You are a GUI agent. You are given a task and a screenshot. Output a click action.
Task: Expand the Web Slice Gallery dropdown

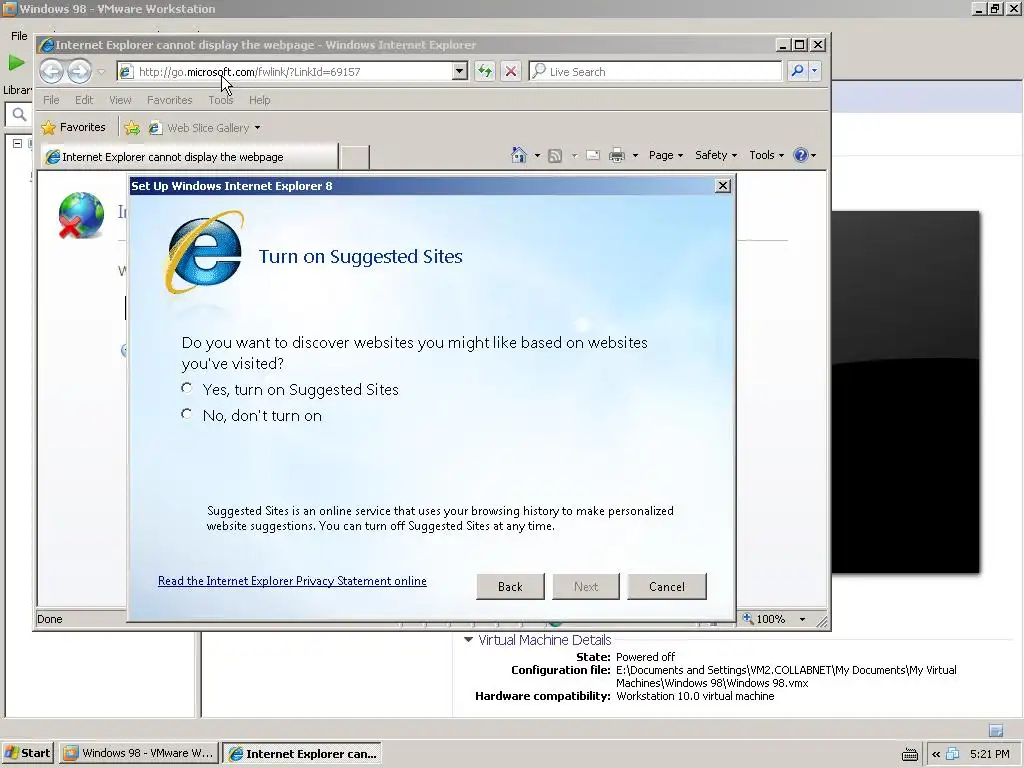(257, 128)
